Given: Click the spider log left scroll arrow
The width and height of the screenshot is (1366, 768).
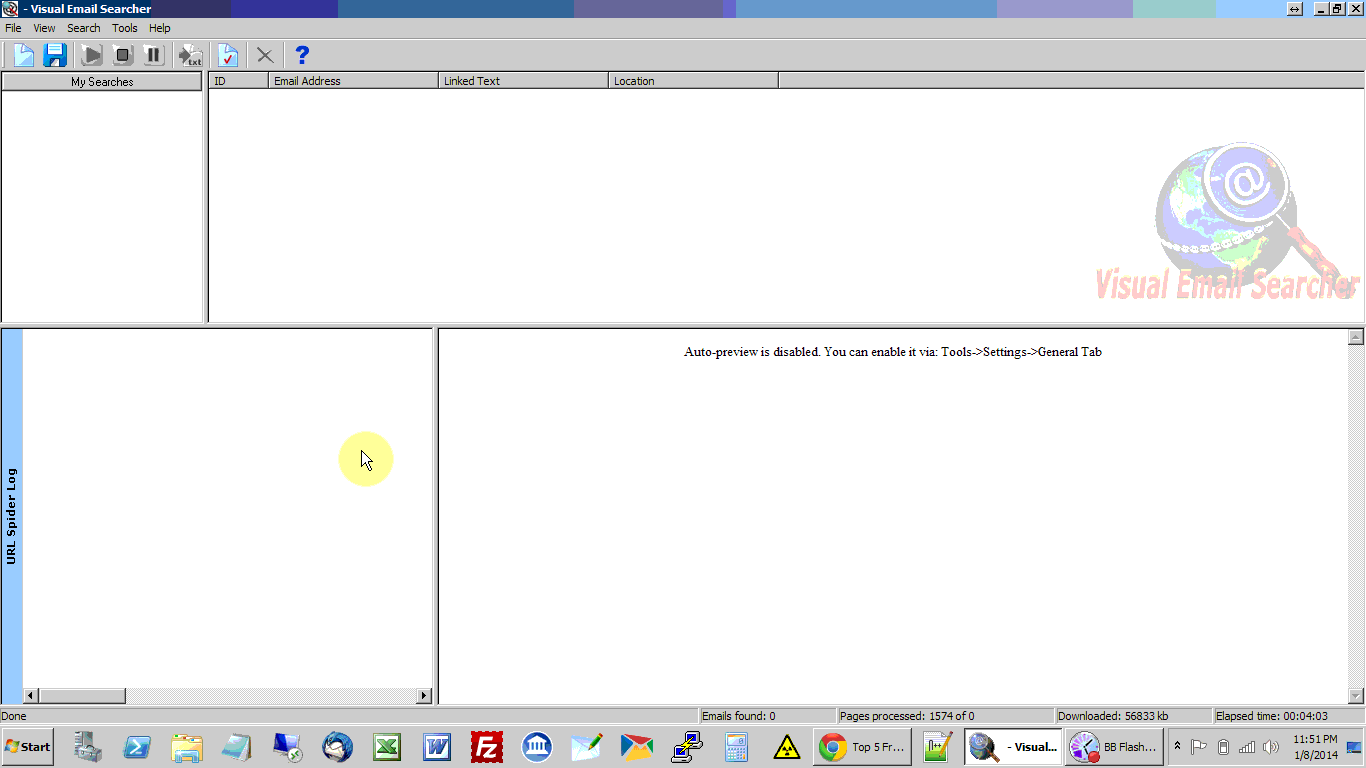Looking at the screenshot, I should point(31,696).
